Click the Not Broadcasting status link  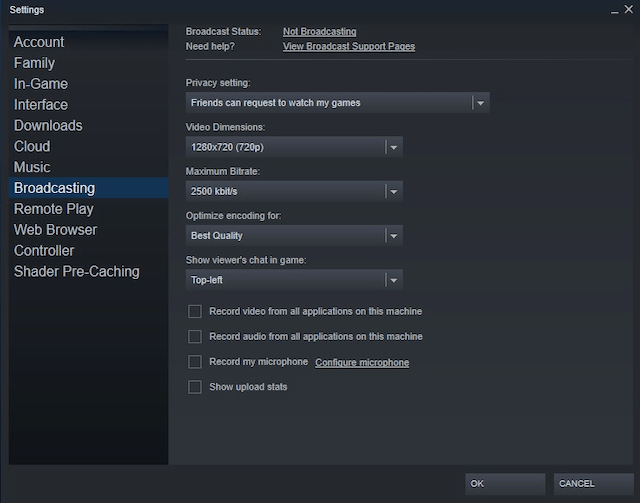(x=320, y=31)
